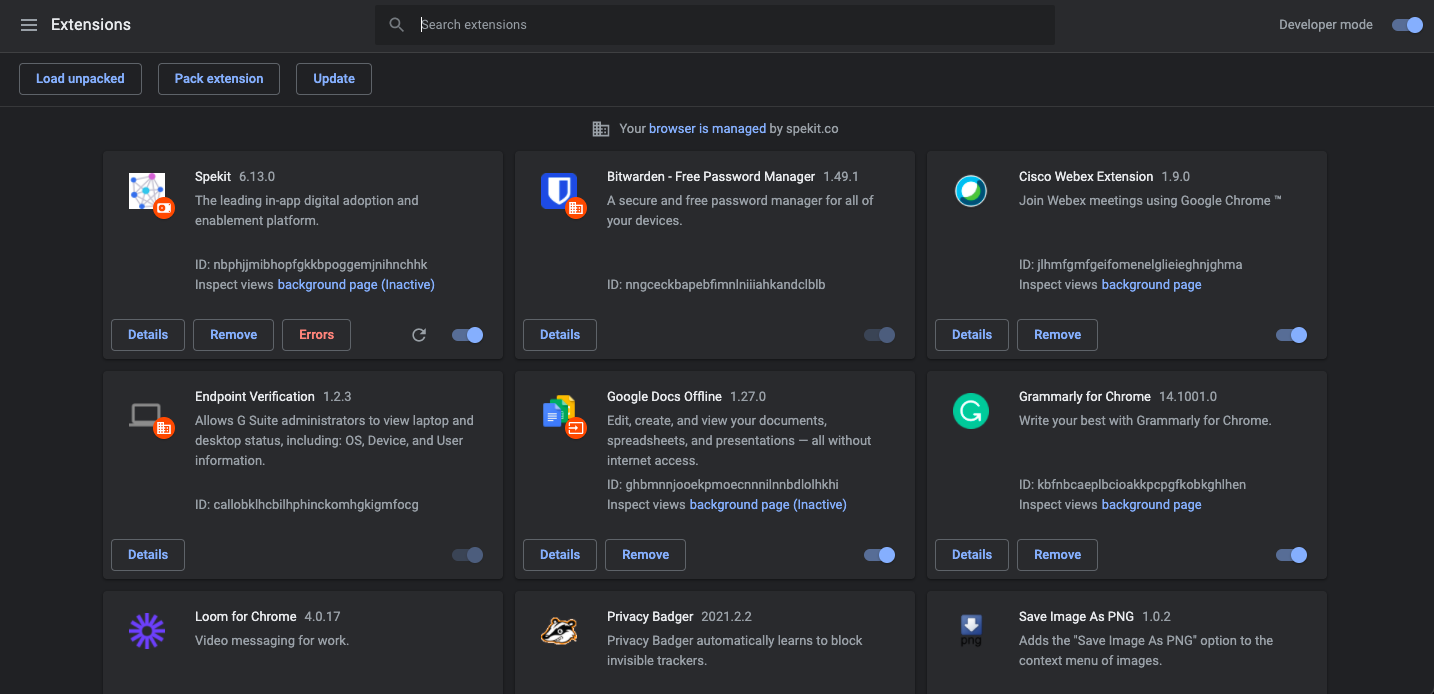Click the search magnifier icon
Screen dimensions: 1434x694
(x=397, y=25)
